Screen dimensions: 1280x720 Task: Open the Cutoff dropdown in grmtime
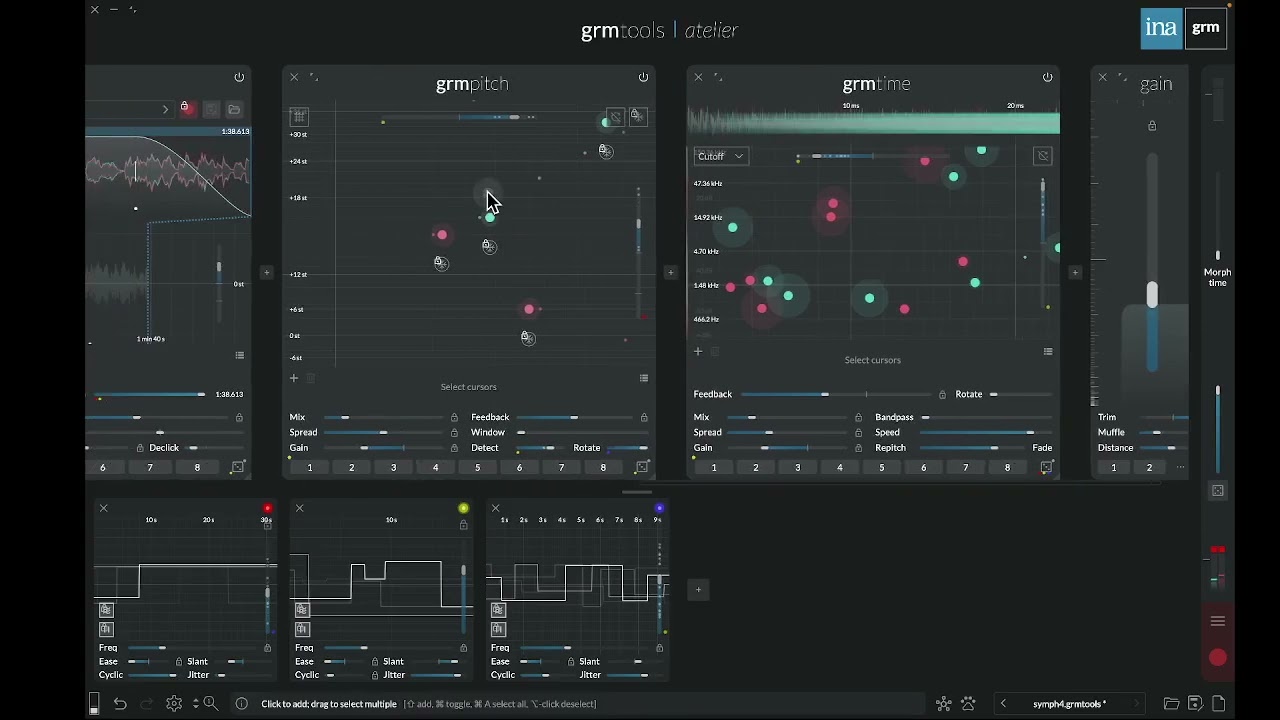point(720,156)
